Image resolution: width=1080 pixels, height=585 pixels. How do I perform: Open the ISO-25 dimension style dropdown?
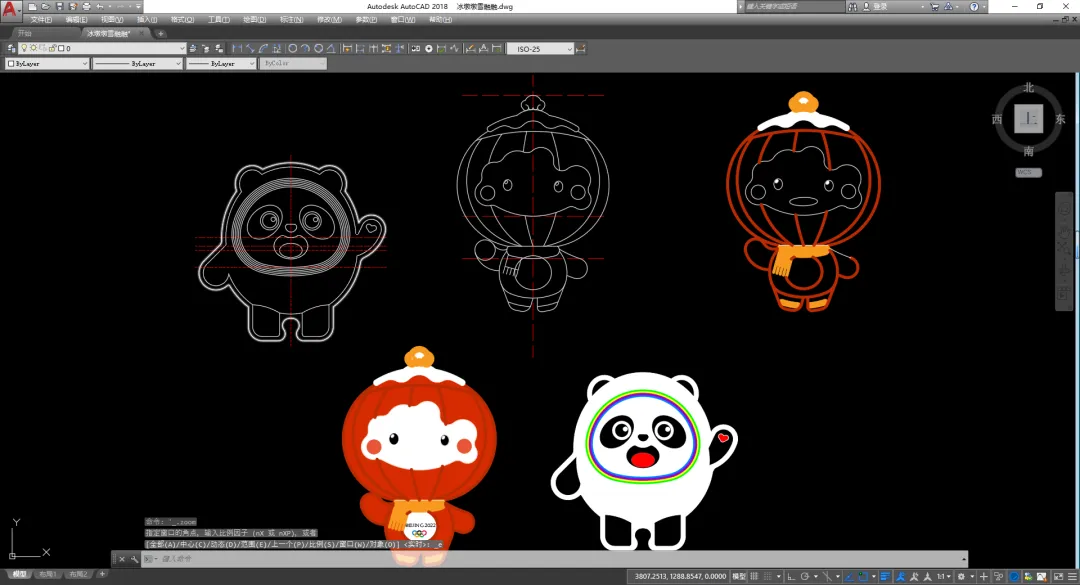(540, 48)
